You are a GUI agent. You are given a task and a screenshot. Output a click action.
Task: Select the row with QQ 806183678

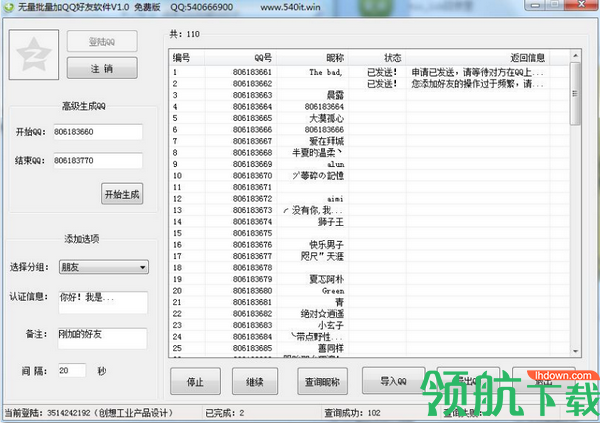tap(369, 268)
